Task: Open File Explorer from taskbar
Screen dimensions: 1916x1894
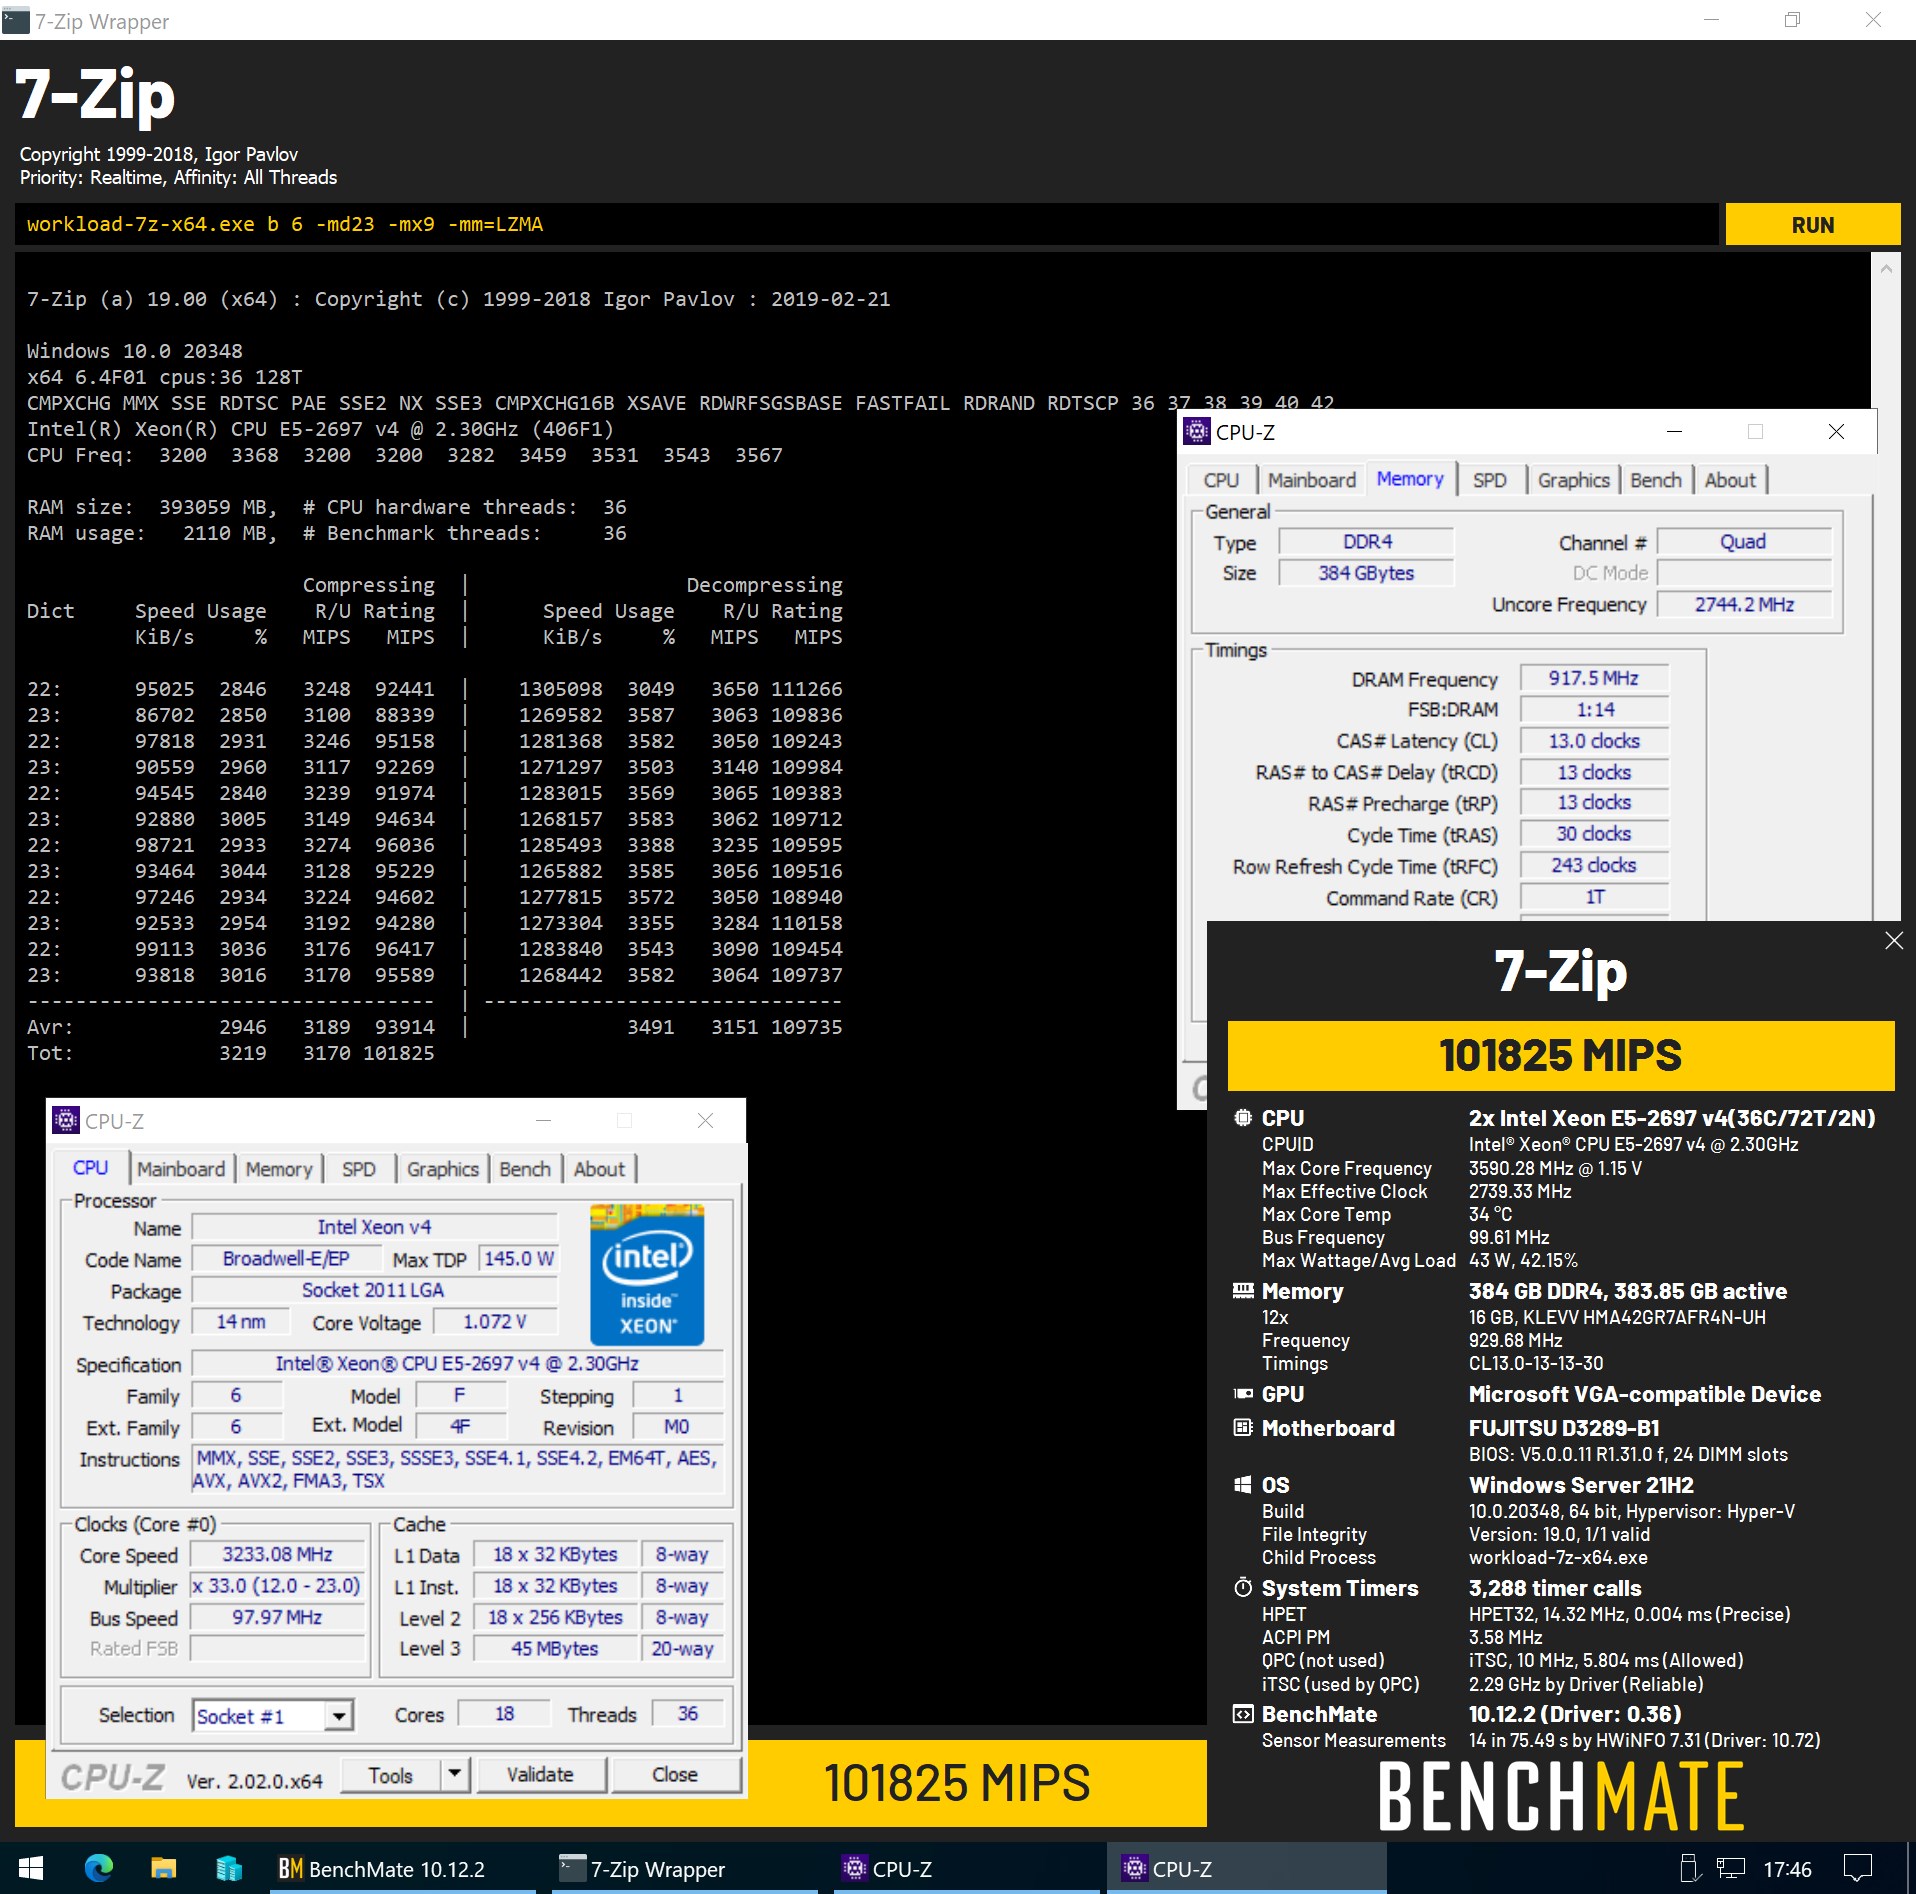Action: (x=163, y=1868)
